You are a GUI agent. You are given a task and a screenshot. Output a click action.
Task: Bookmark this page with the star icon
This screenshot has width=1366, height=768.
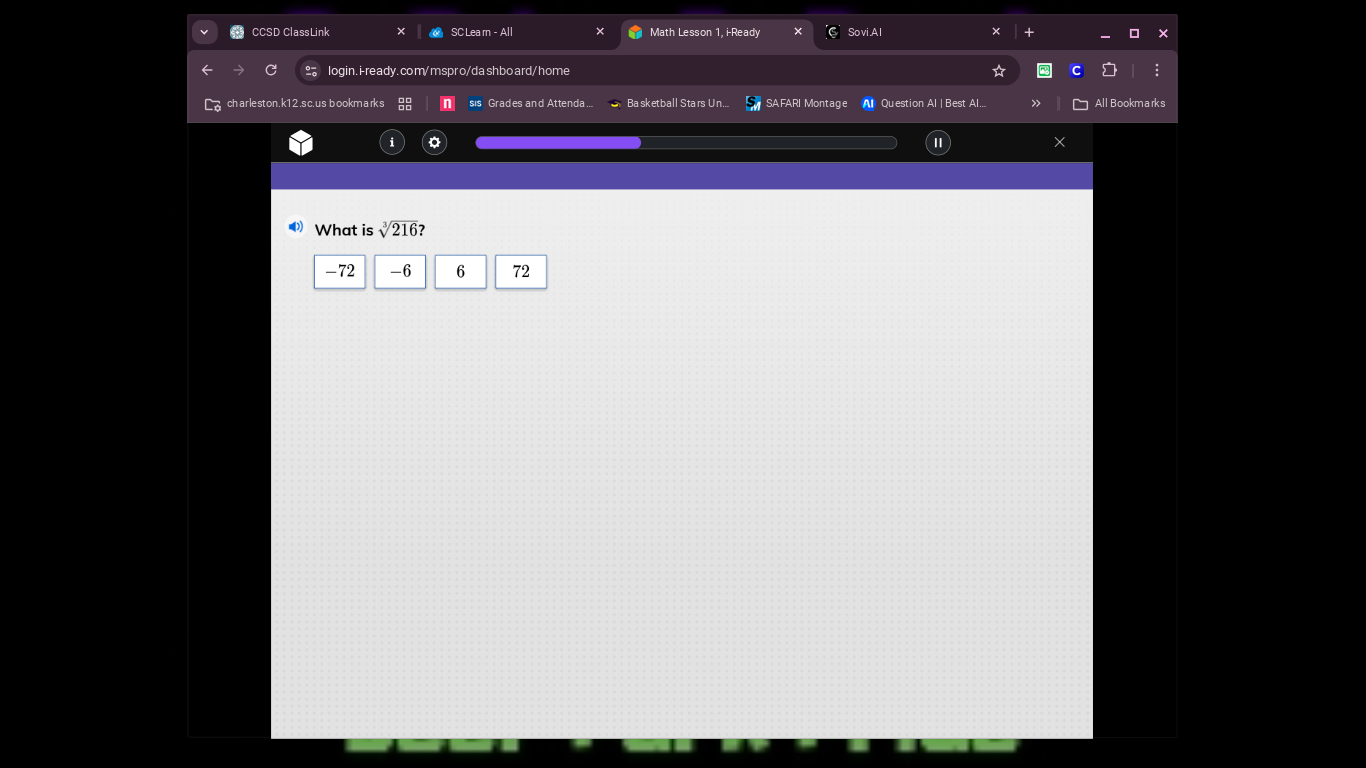click(998, 71)
